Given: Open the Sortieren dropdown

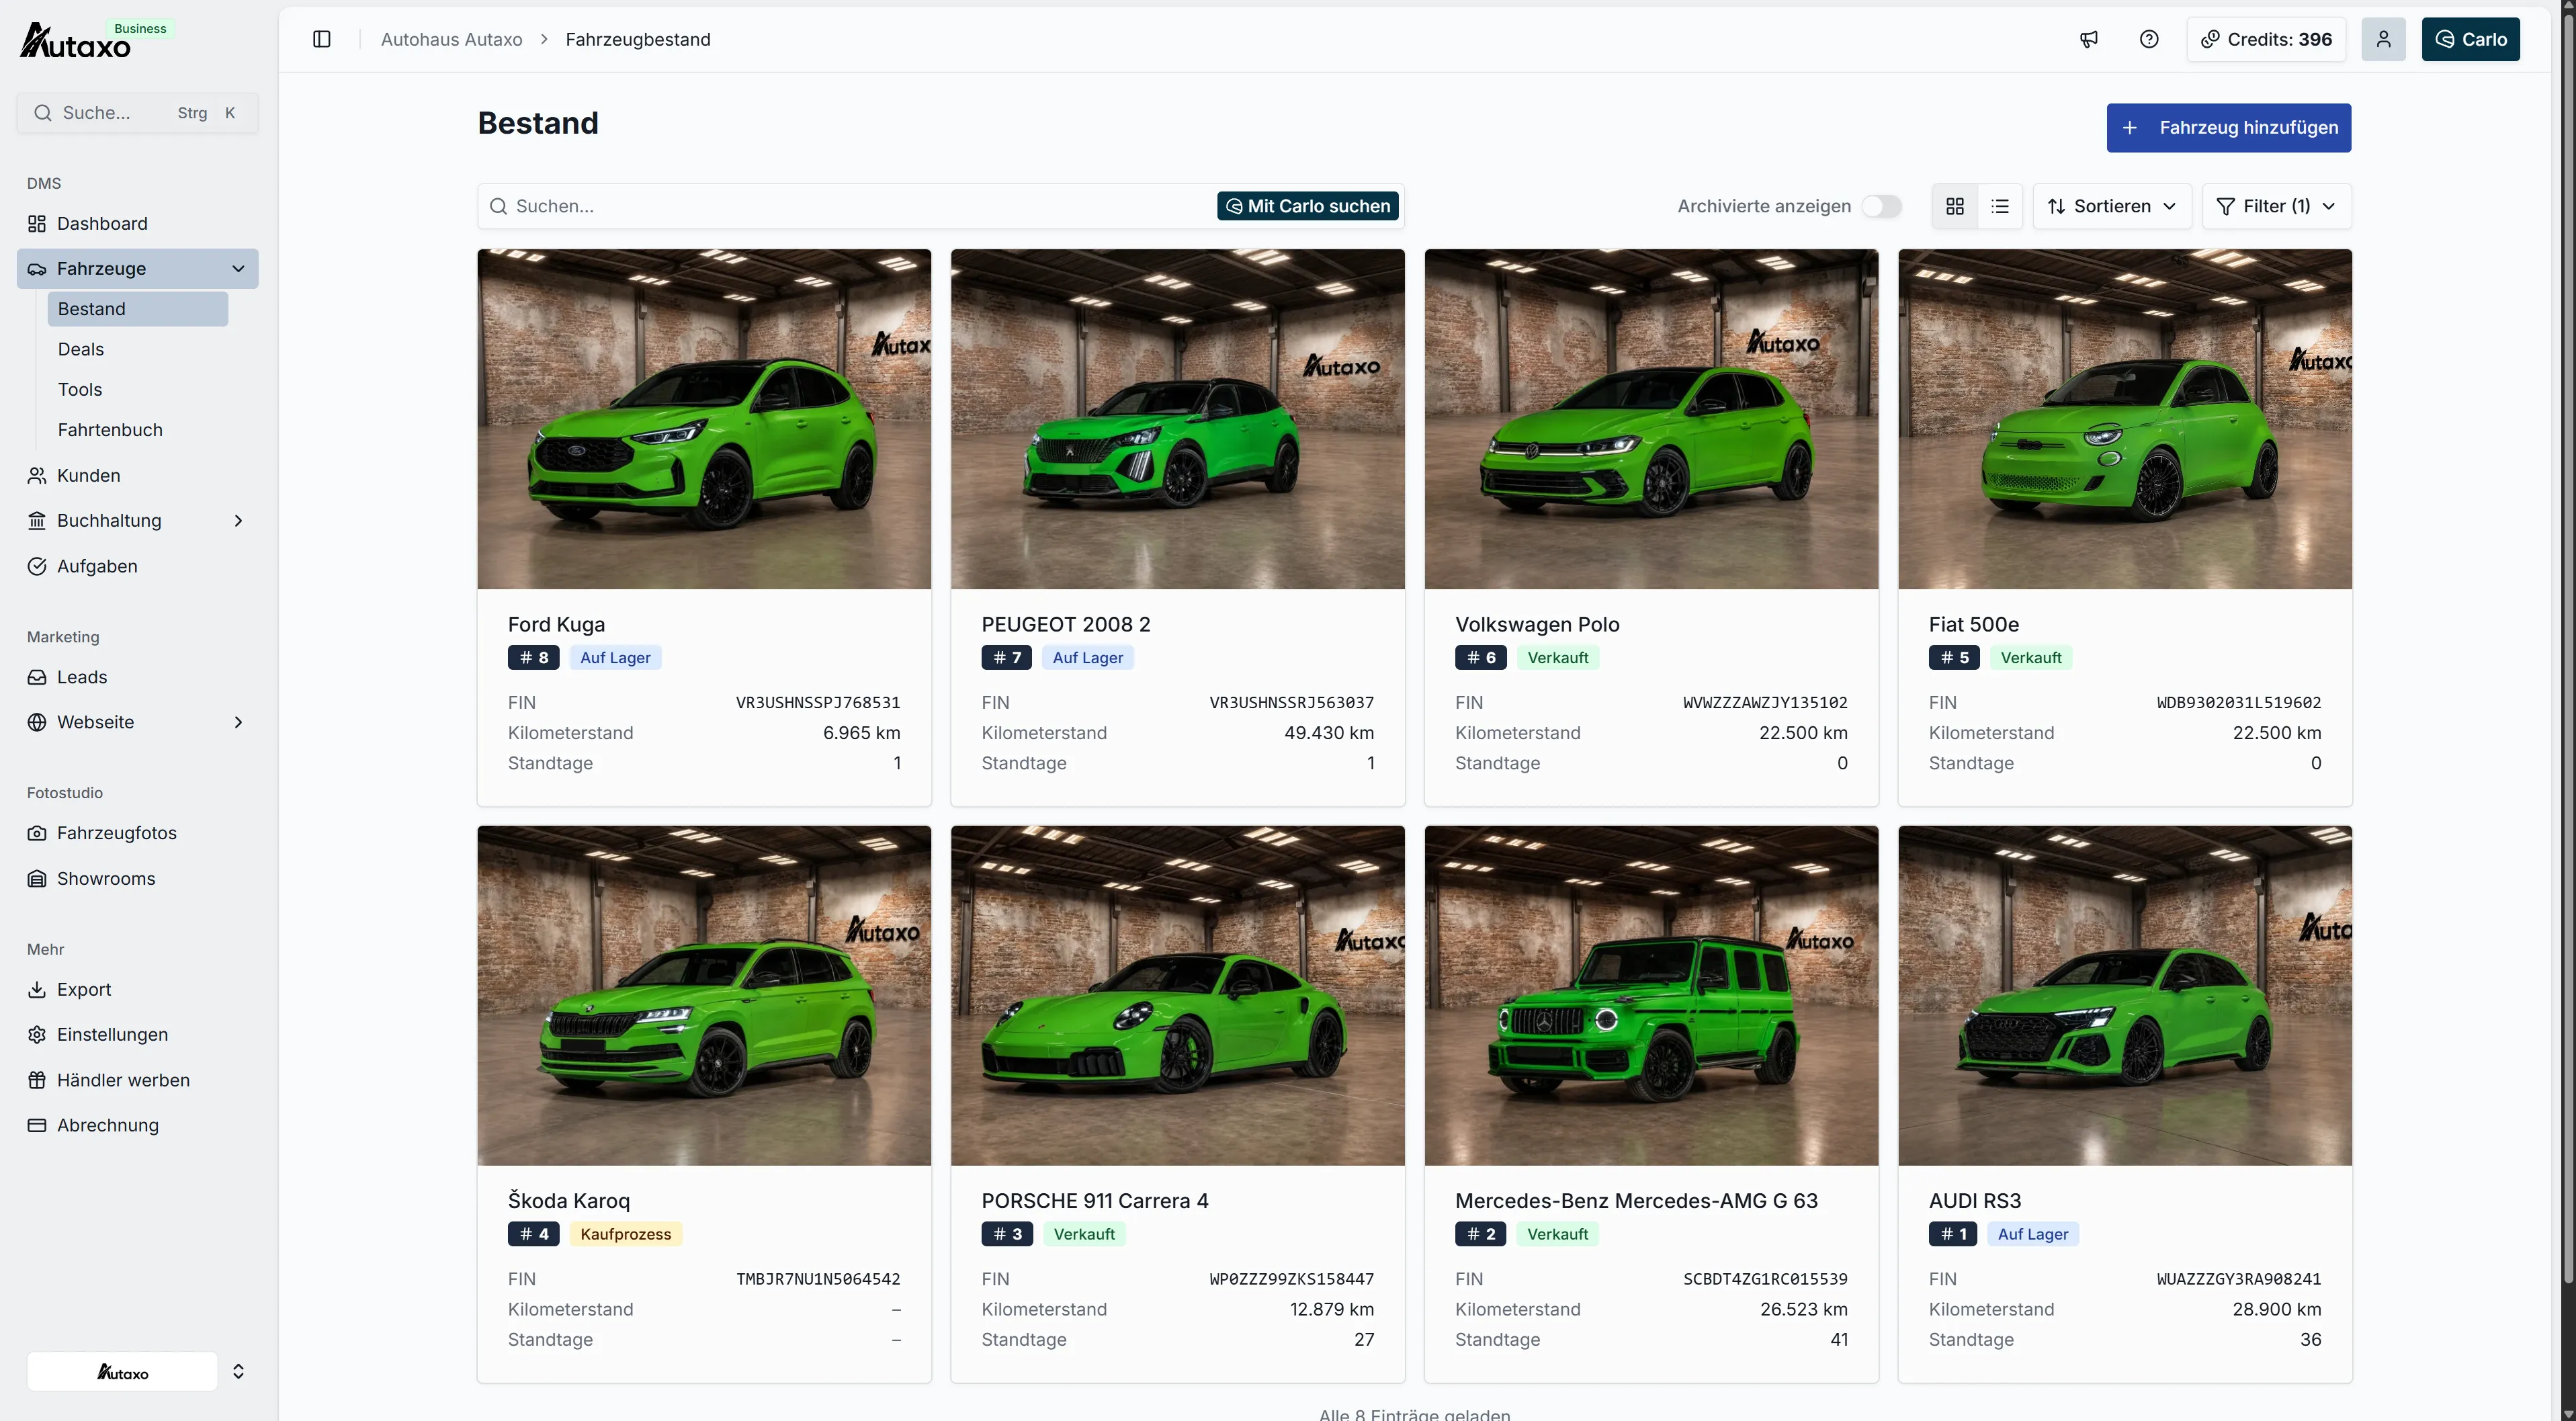Looking at the screenshot, I should point(2112,206).
